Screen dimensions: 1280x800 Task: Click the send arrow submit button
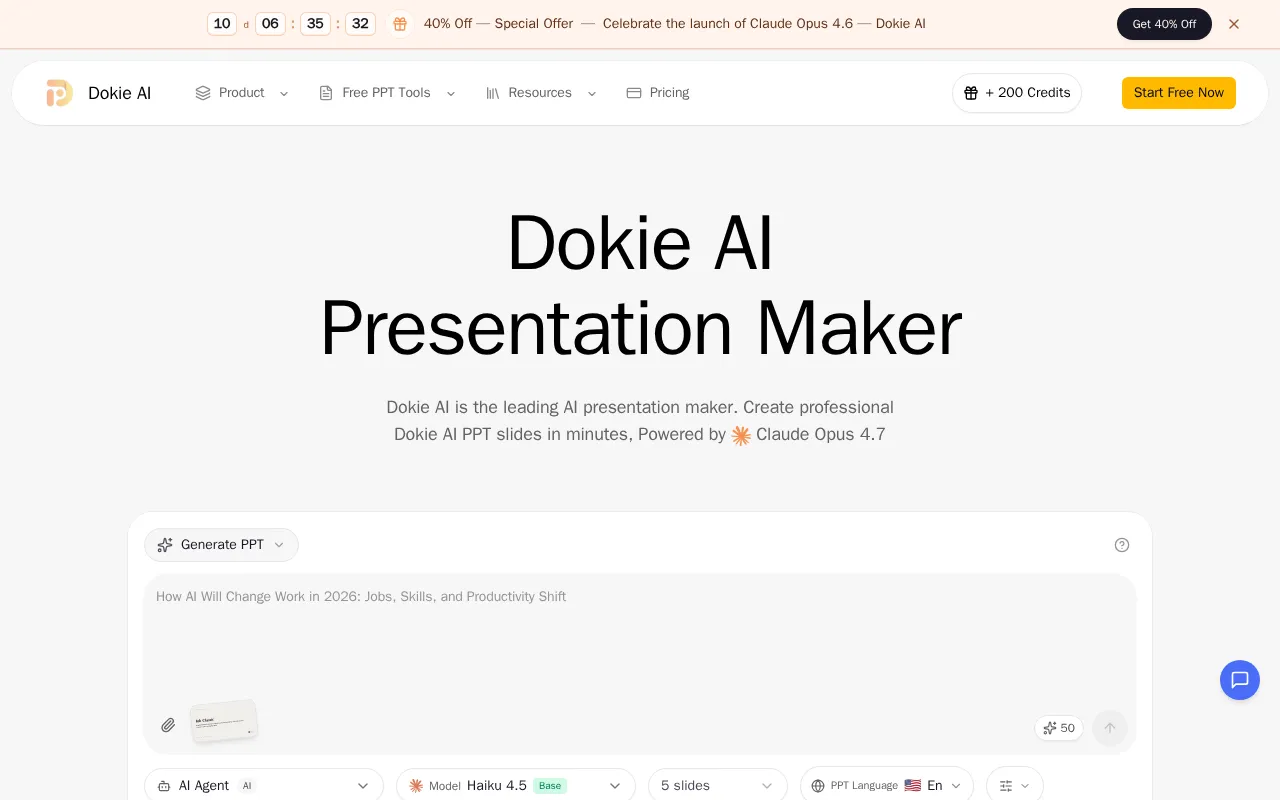(x=1110, y=728)
